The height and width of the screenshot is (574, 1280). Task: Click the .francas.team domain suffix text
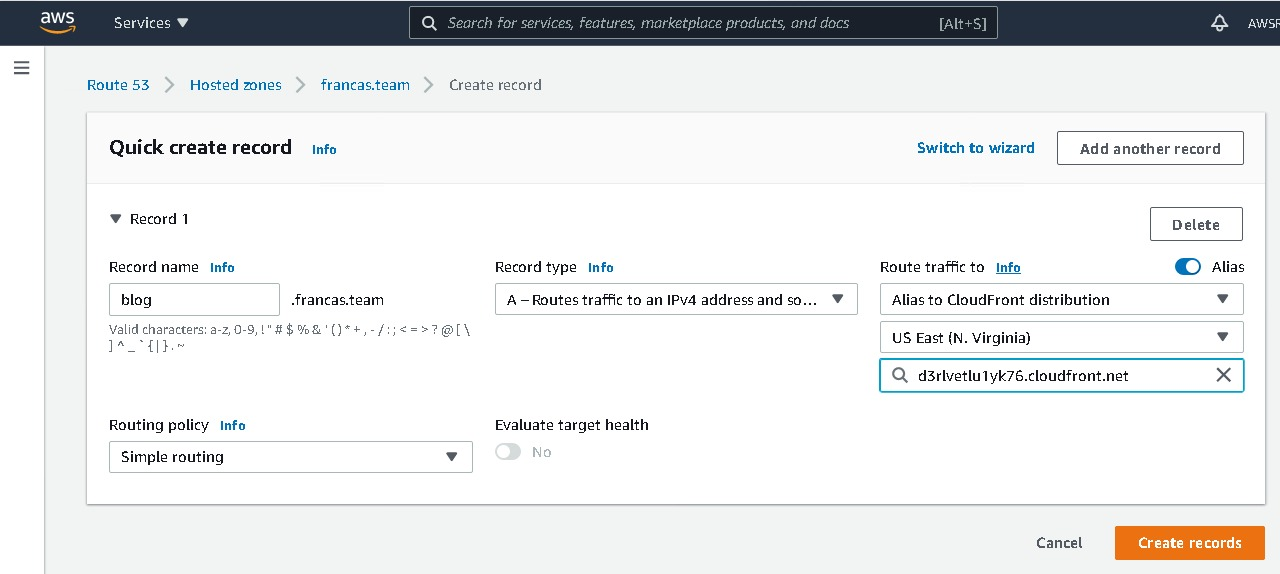[337, 299]
